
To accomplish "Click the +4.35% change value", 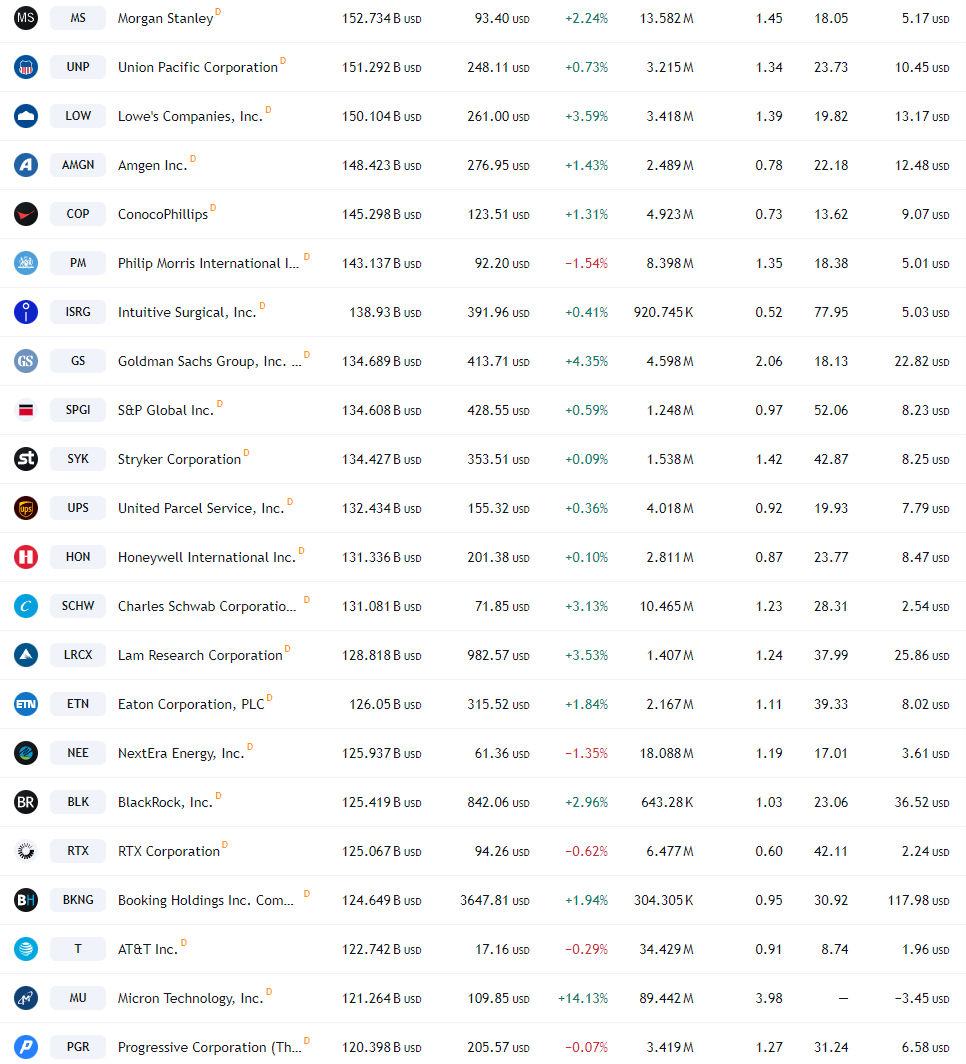I will tap(586, 361).
